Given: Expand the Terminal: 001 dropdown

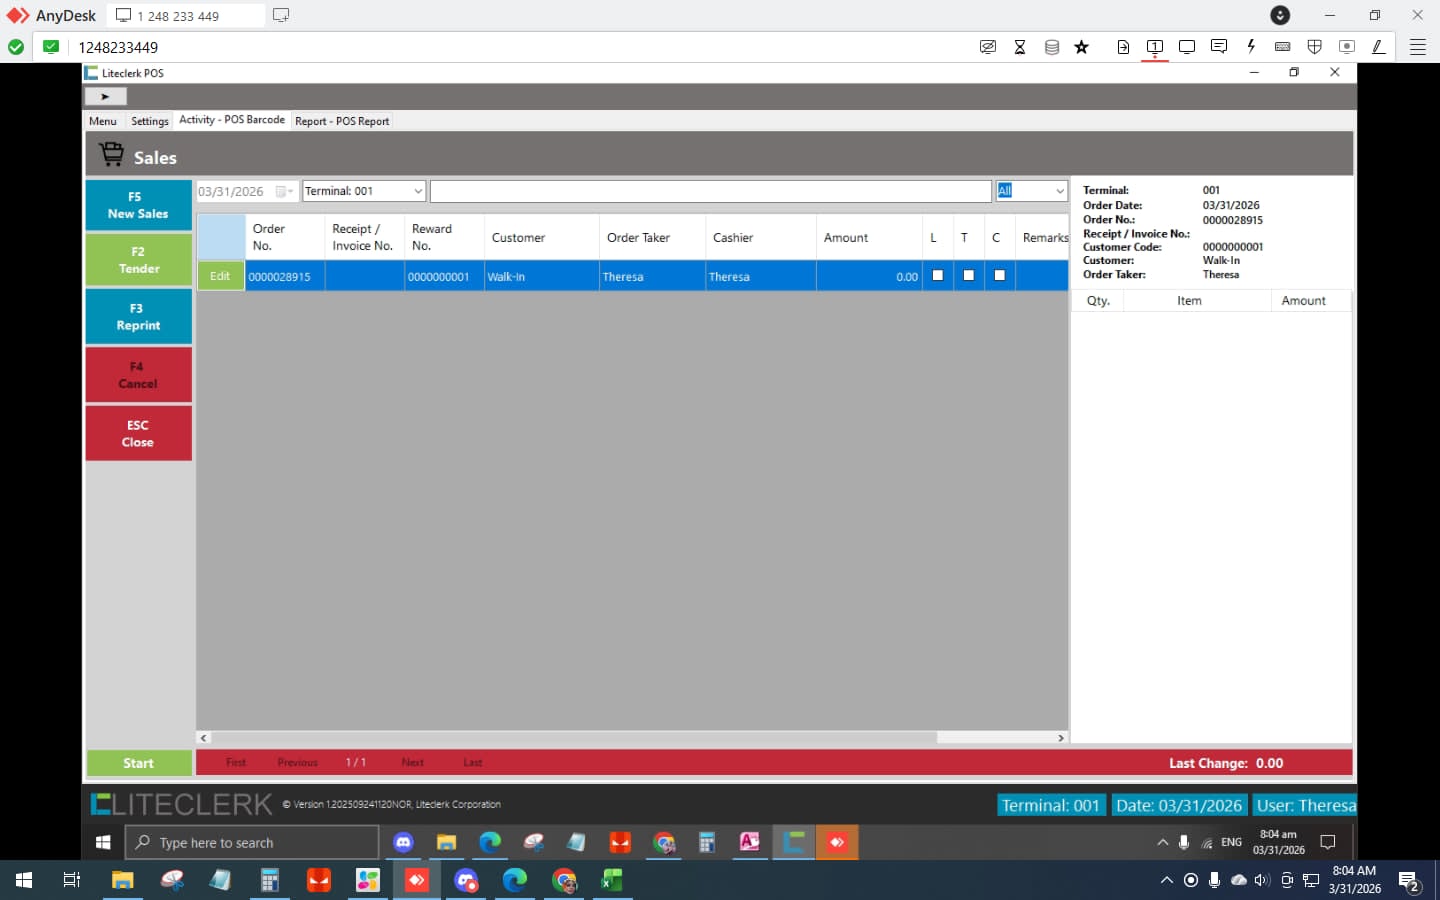Looking at the screenshot, I should pyautogui.click(x=418, y=191).
